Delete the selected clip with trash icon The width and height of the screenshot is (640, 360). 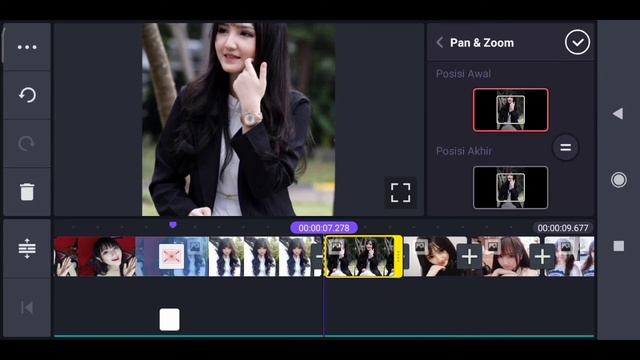point(27,191)
